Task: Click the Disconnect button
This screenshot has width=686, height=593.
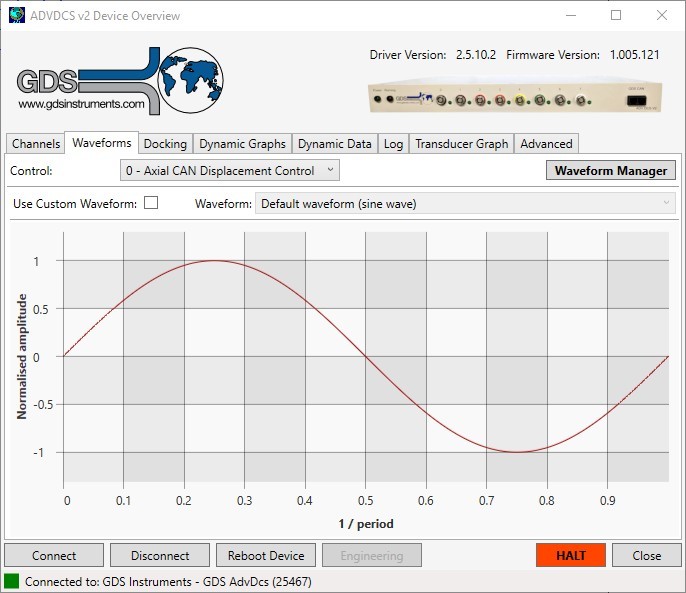Action: point(160,556)
